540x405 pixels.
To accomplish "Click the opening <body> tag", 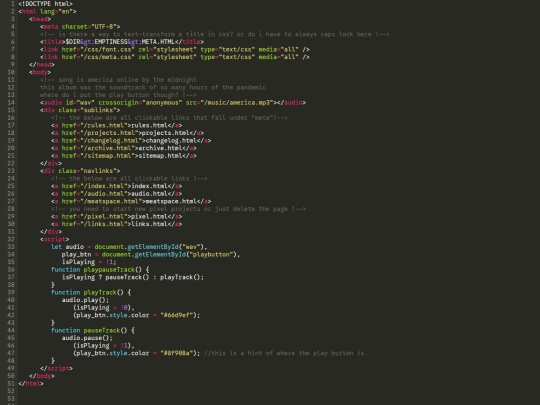I will coord(40,72).
